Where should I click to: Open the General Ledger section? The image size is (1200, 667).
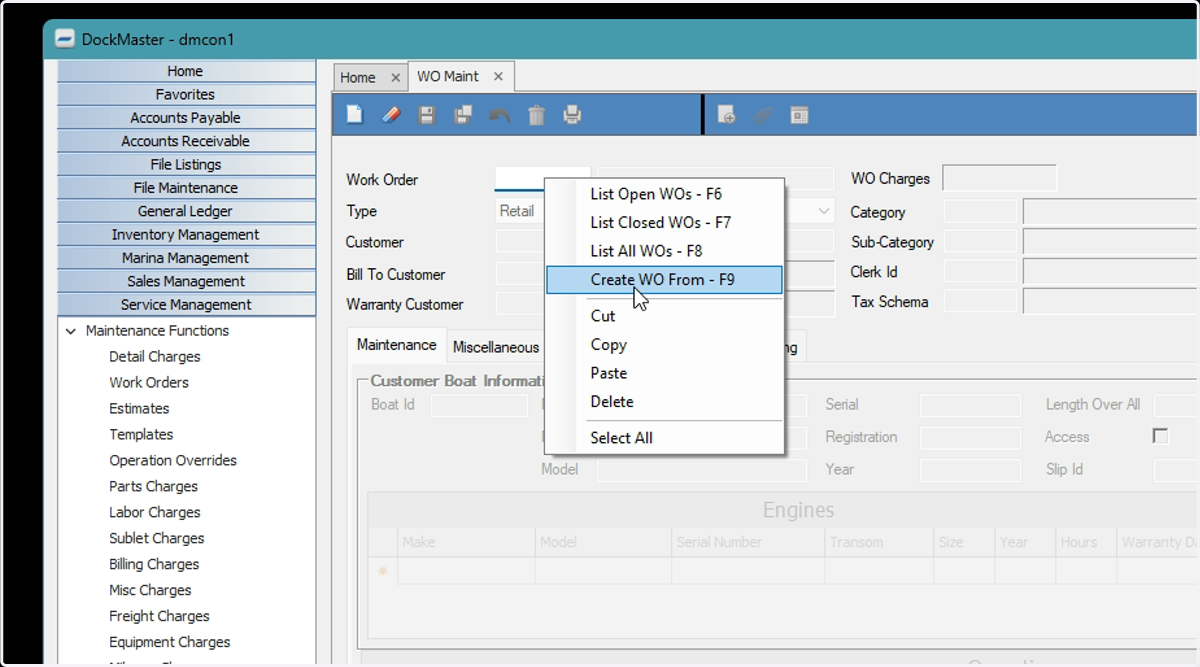[x=185, y=211]
